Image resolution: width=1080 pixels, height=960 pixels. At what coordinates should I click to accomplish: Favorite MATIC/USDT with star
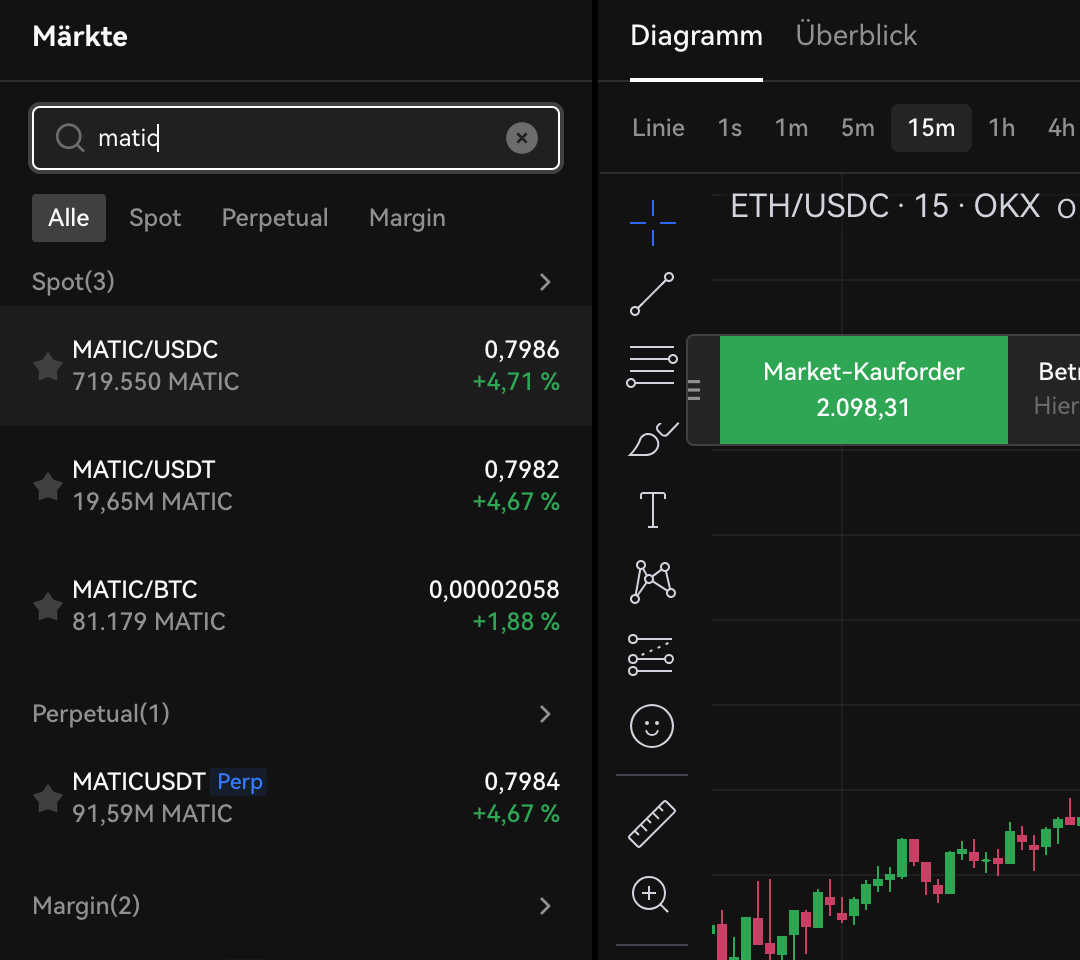tap(48, 486)
